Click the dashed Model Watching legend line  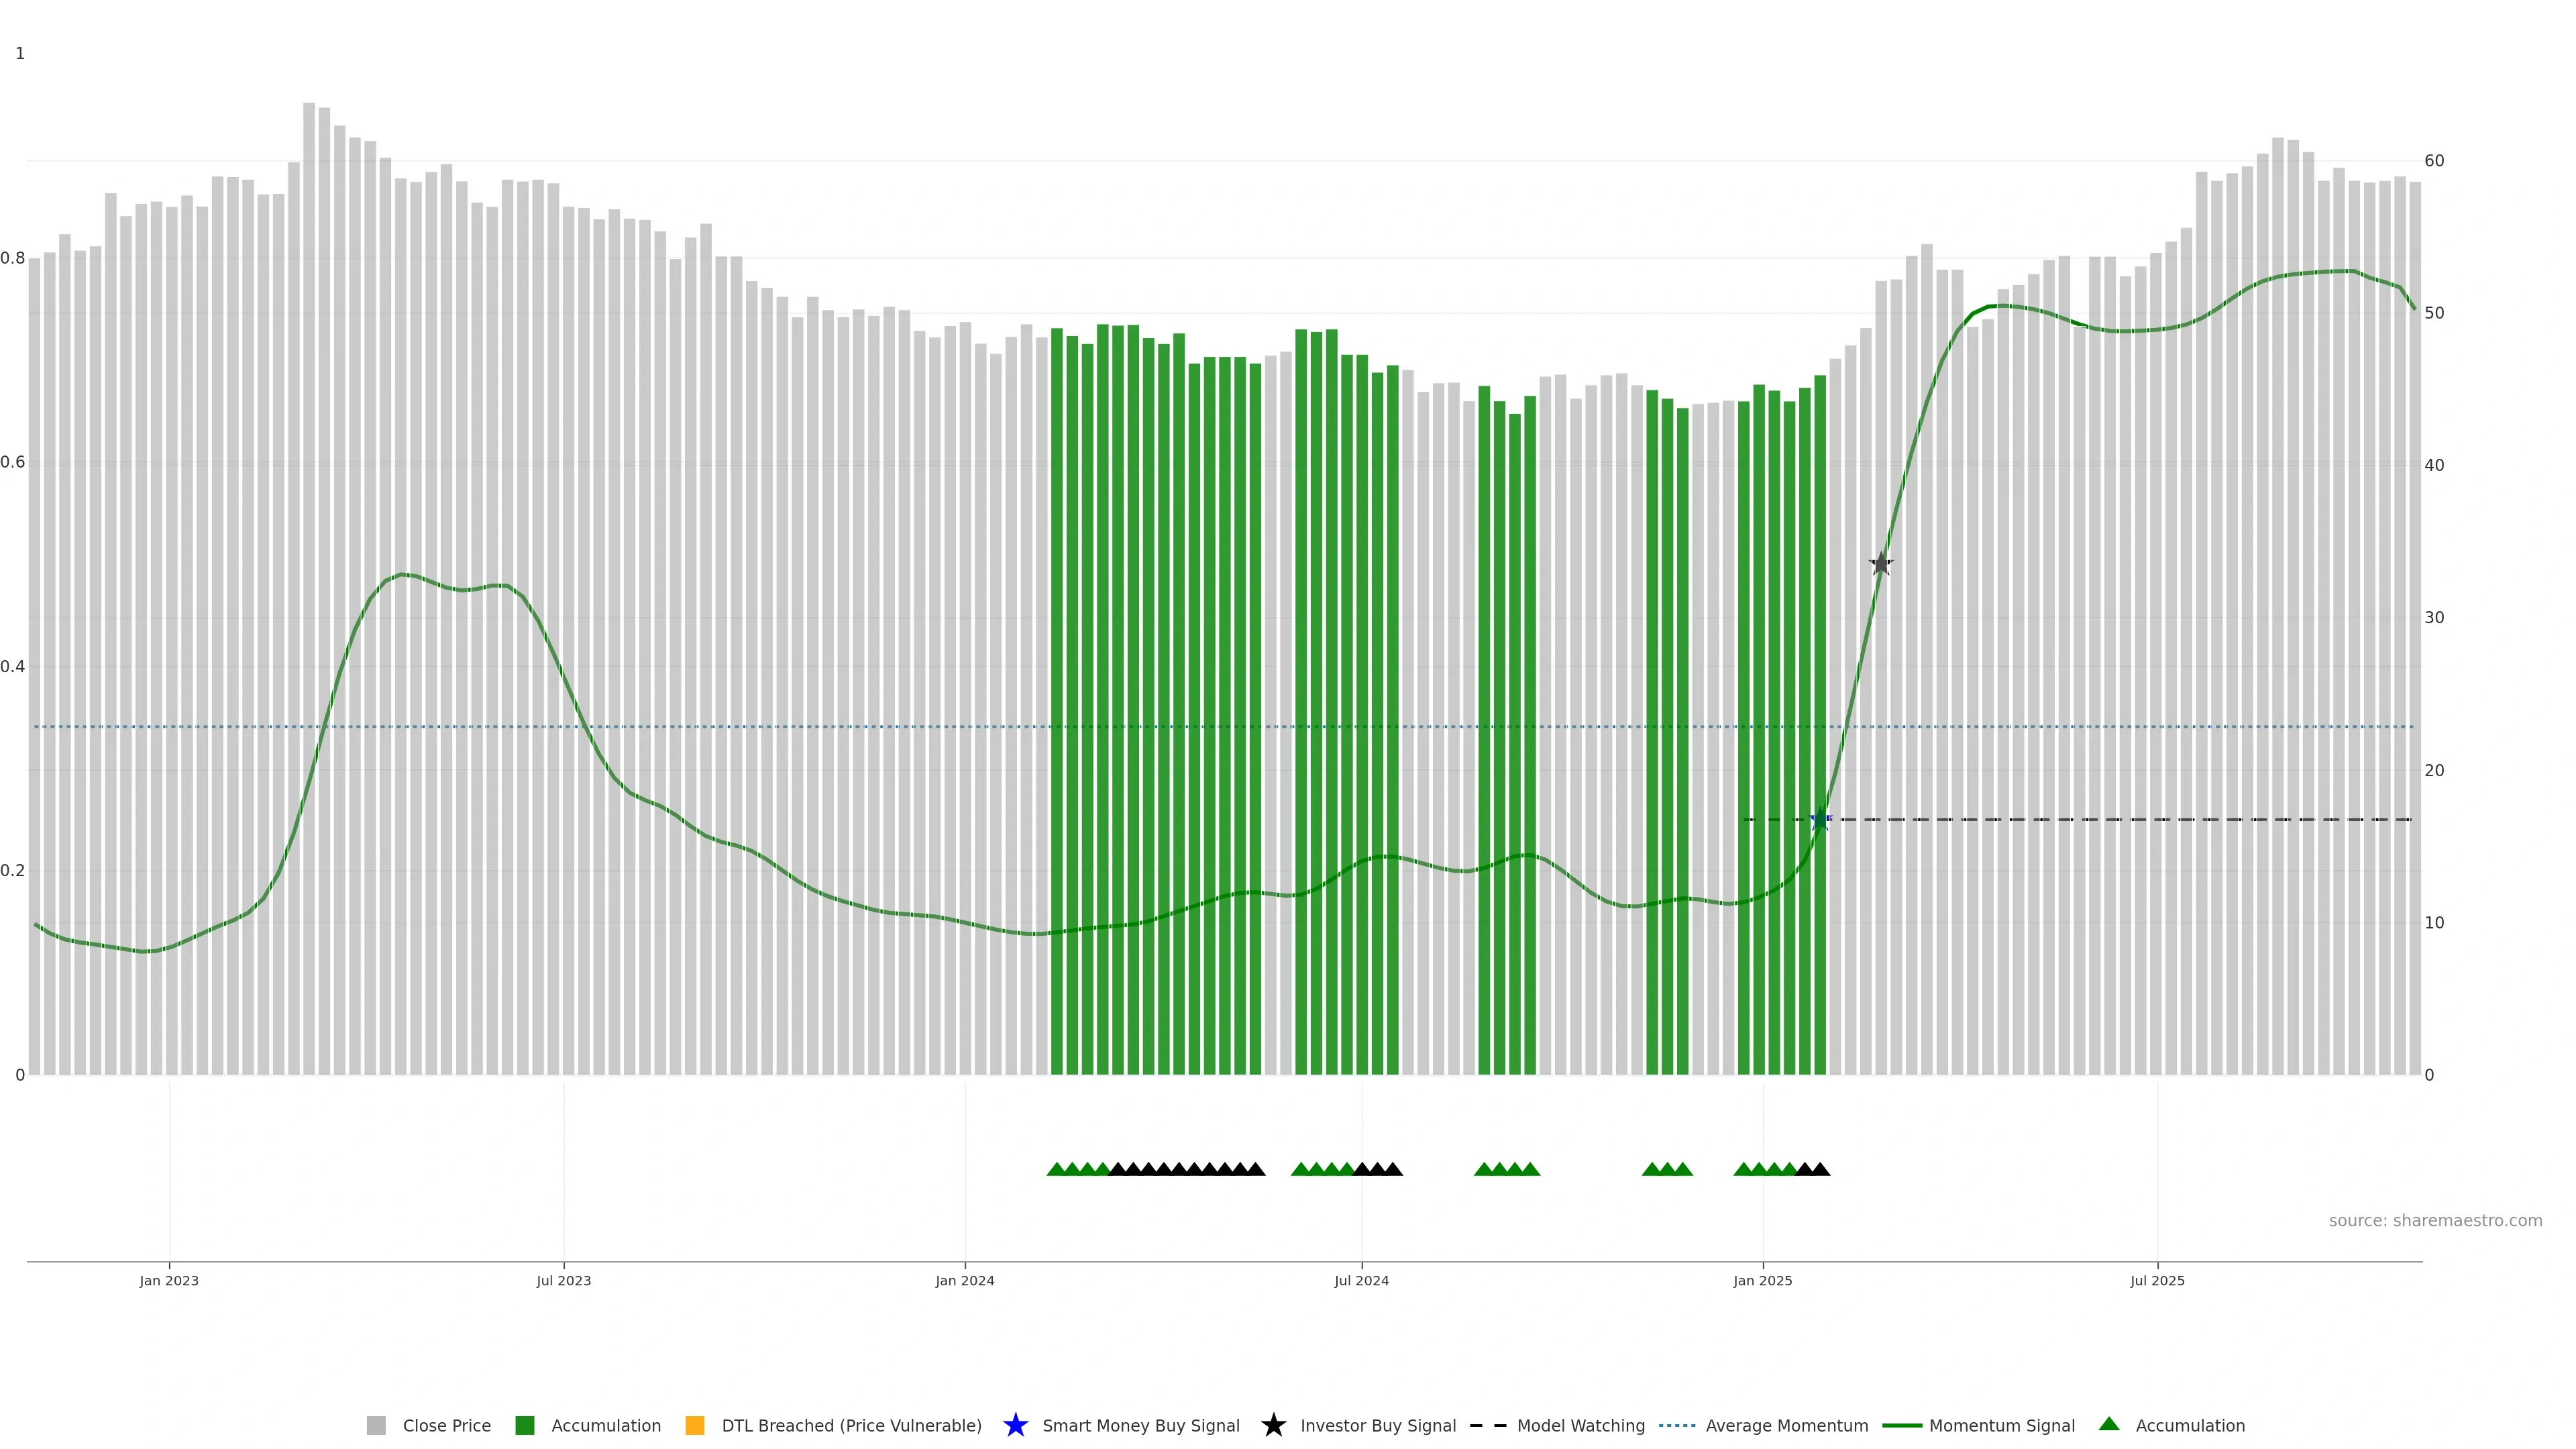click(x=1487, y=1425)
